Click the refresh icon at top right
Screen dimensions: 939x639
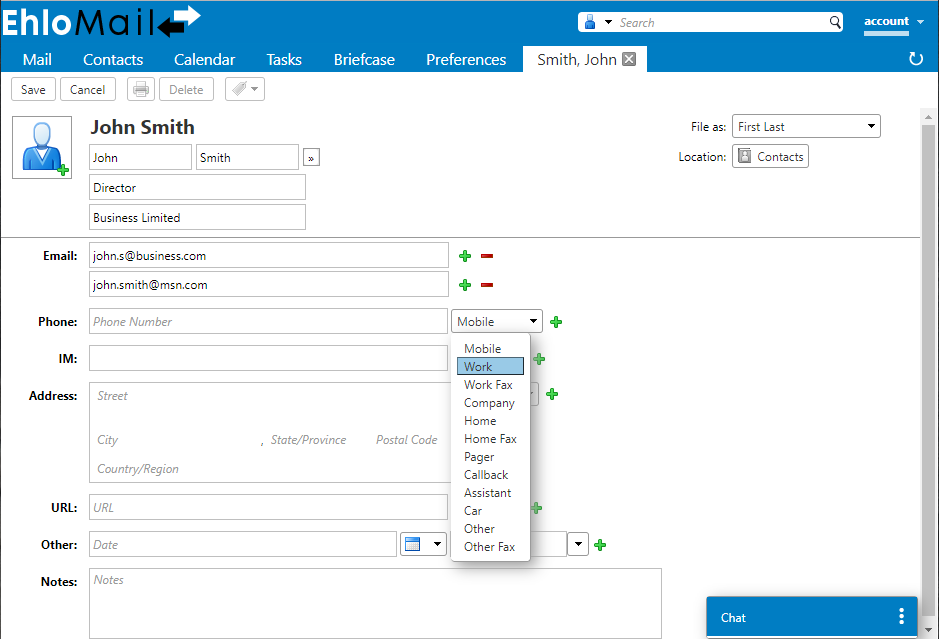coord(916,59)
